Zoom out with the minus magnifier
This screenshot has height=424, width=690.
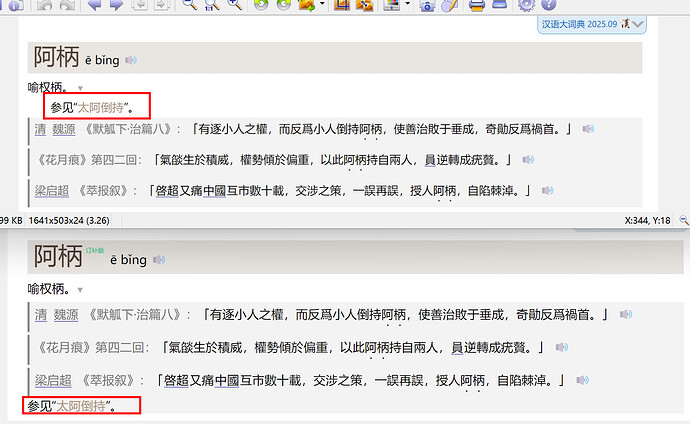pos(190,5)
